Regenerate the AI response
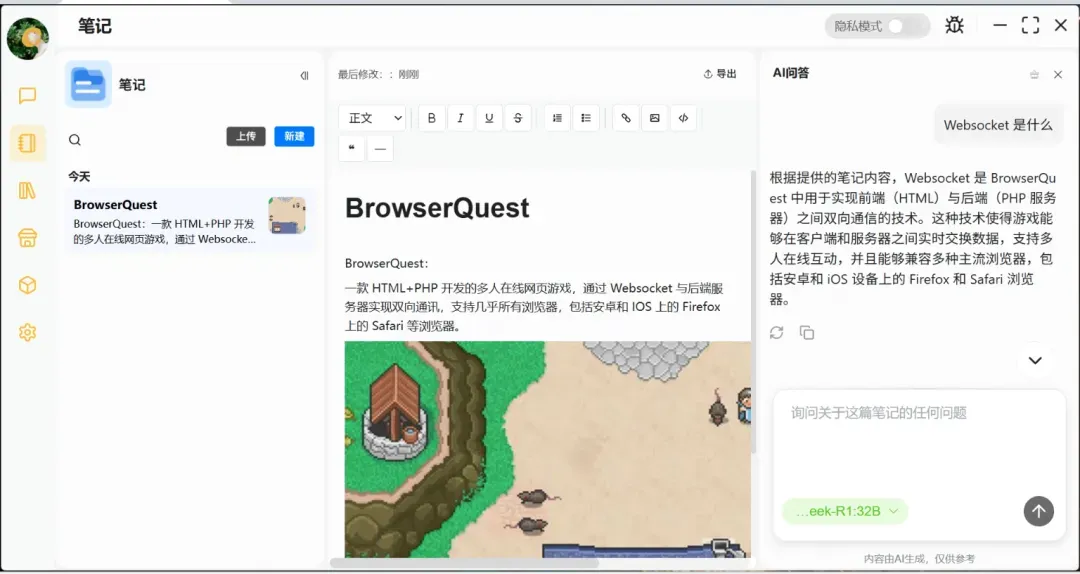 point(777,333)
